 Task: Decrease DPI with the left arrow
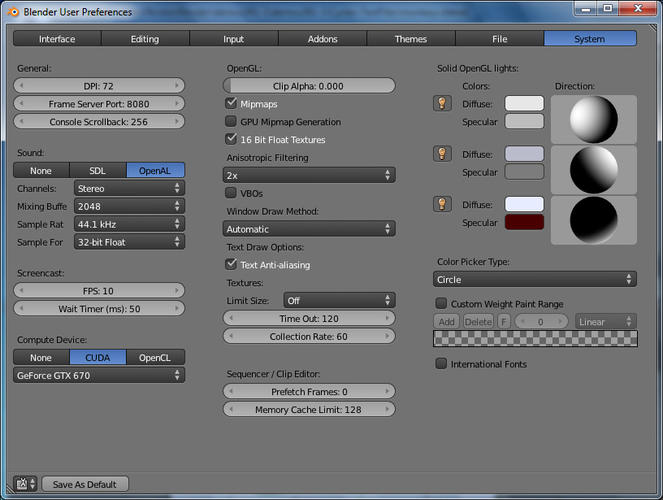point(22,86)
